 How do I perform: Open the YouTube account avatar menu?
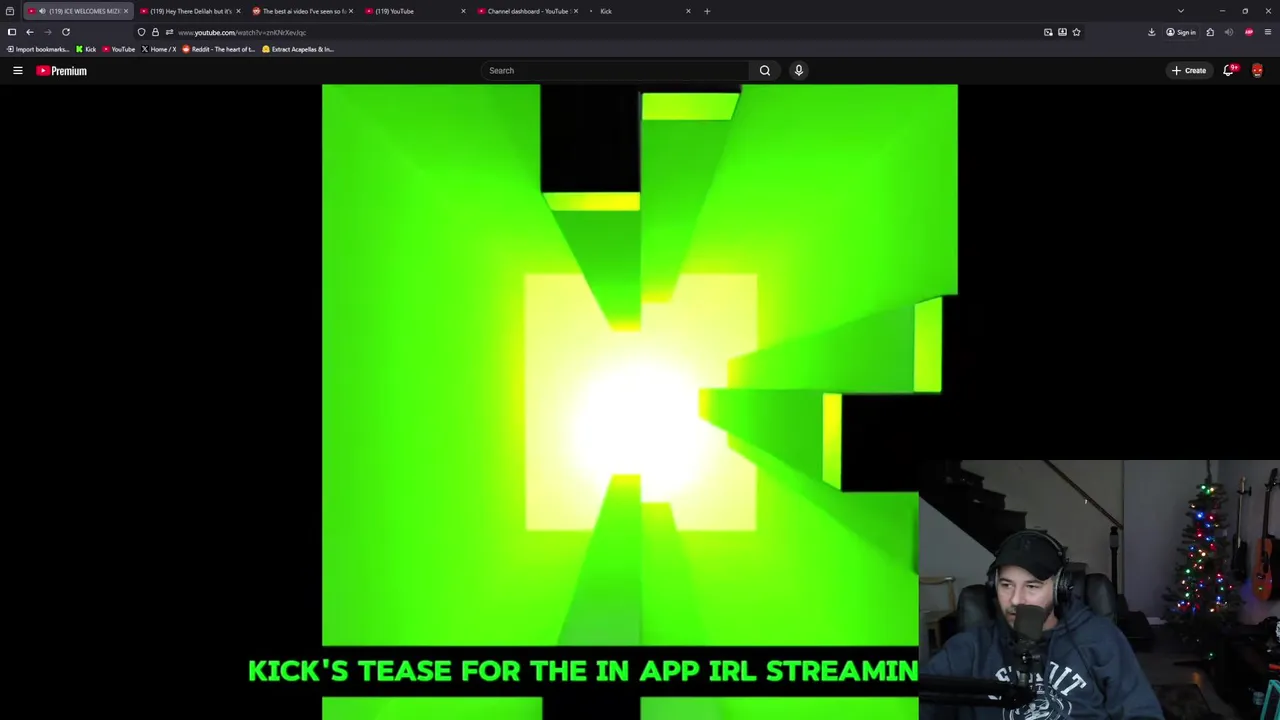coord(1257,70)
